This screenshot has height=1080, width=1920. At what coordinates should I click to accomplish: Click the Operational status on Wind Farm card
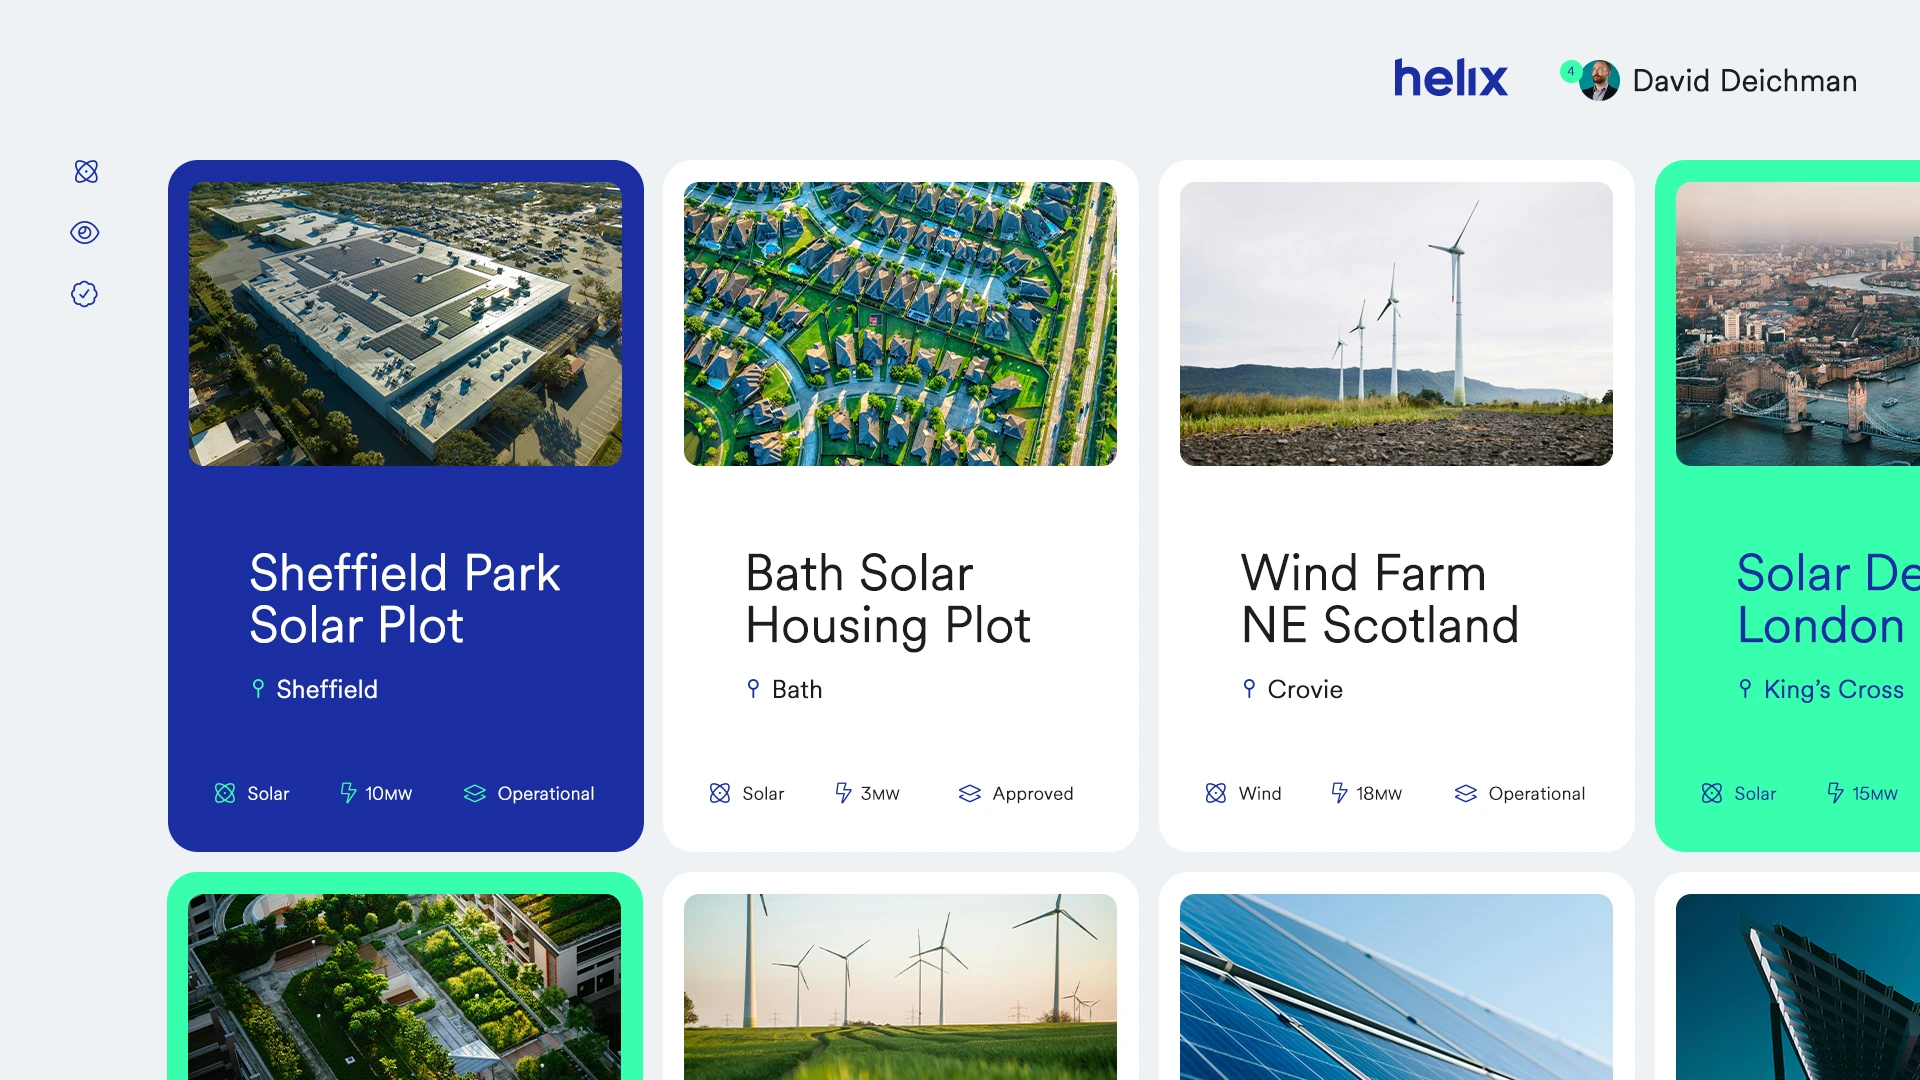(1536, 793)
